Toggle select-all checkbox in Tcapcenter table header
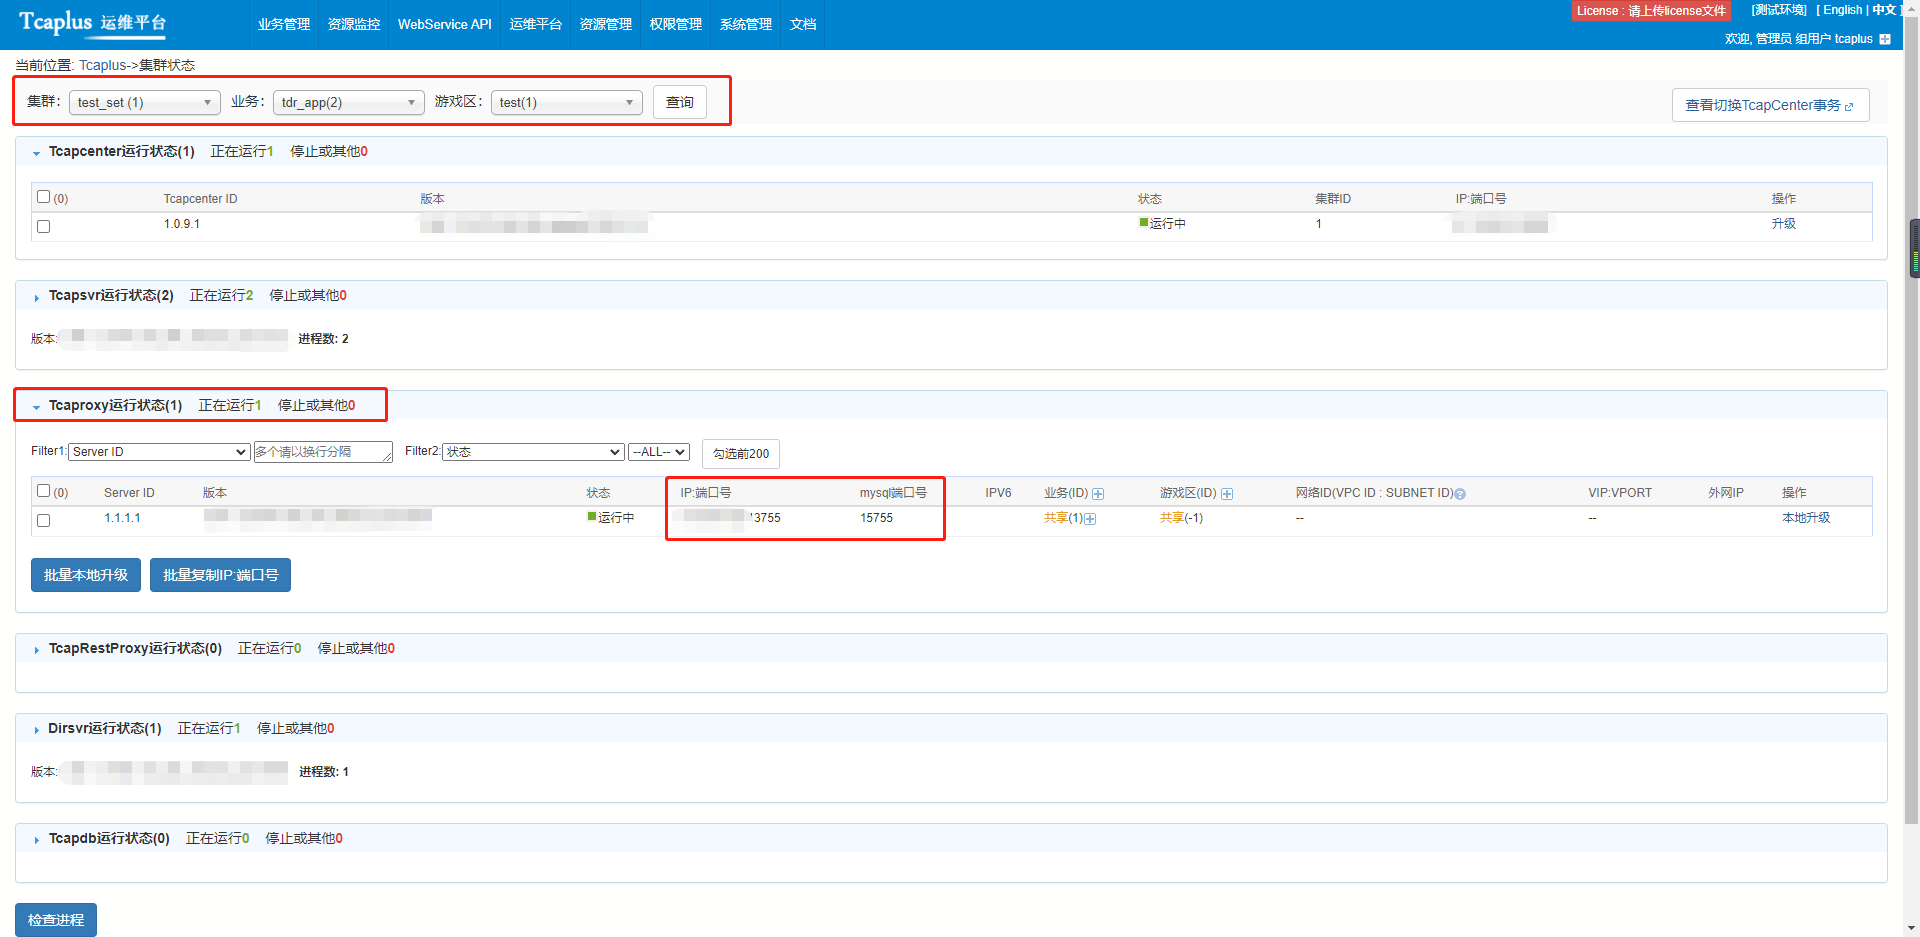1920x937 pixels. 43,197
